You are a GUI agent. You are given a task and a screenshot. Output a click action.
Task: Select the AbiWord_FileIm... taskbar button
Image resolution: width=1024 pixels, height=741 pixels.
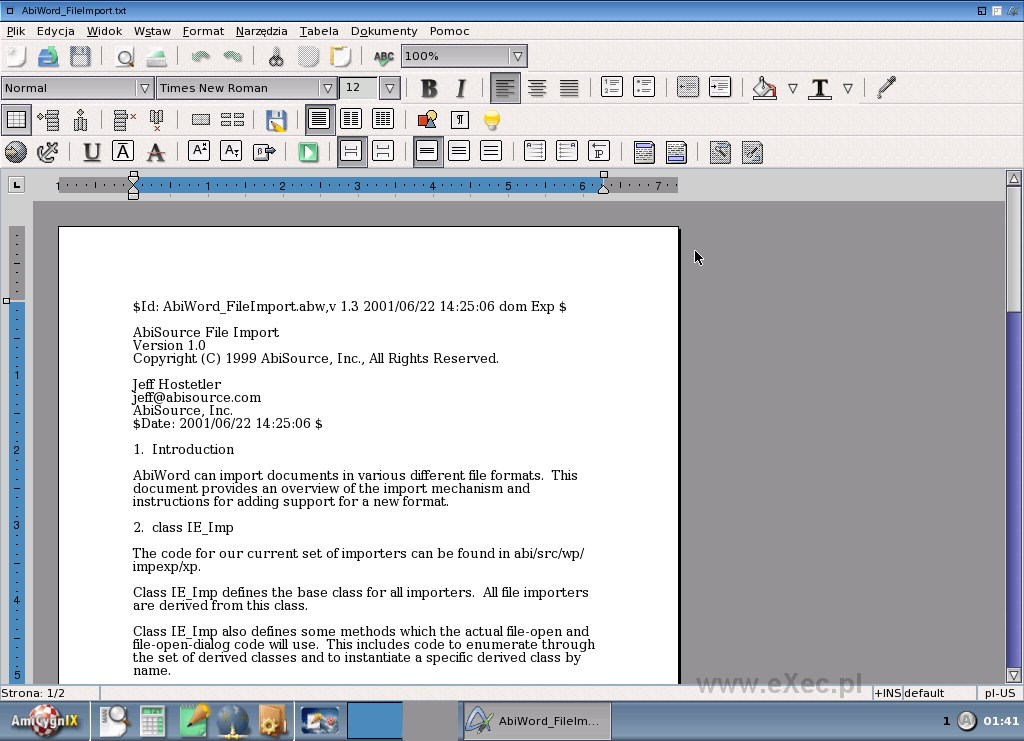pos(536,721)
